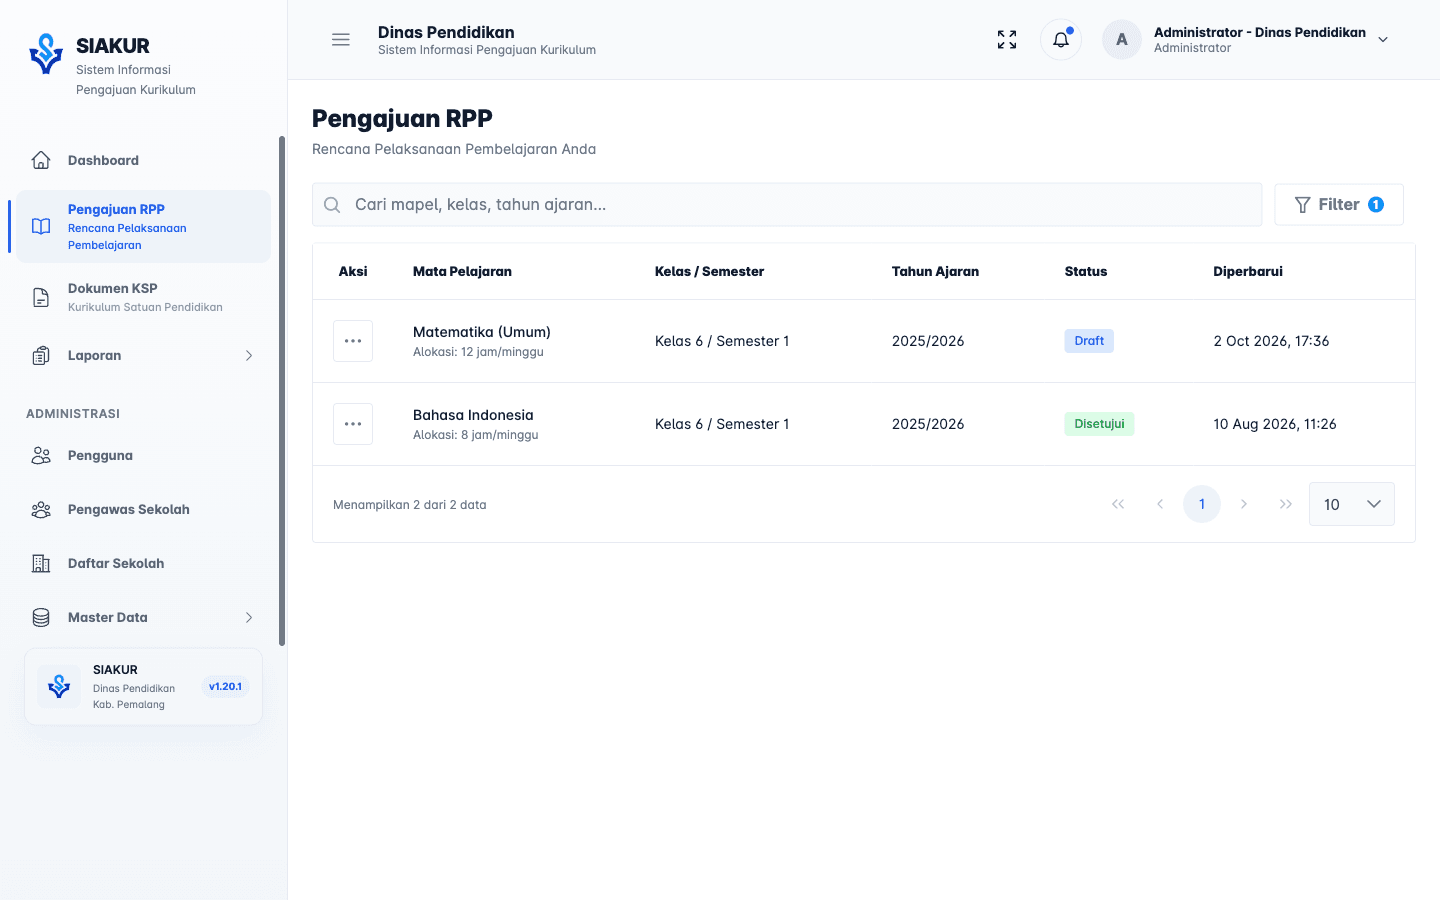Image resolution: width=1440 pixels, height=900 pixels.
Task: Jump to the last page arrow
Action: point(1286,504)
